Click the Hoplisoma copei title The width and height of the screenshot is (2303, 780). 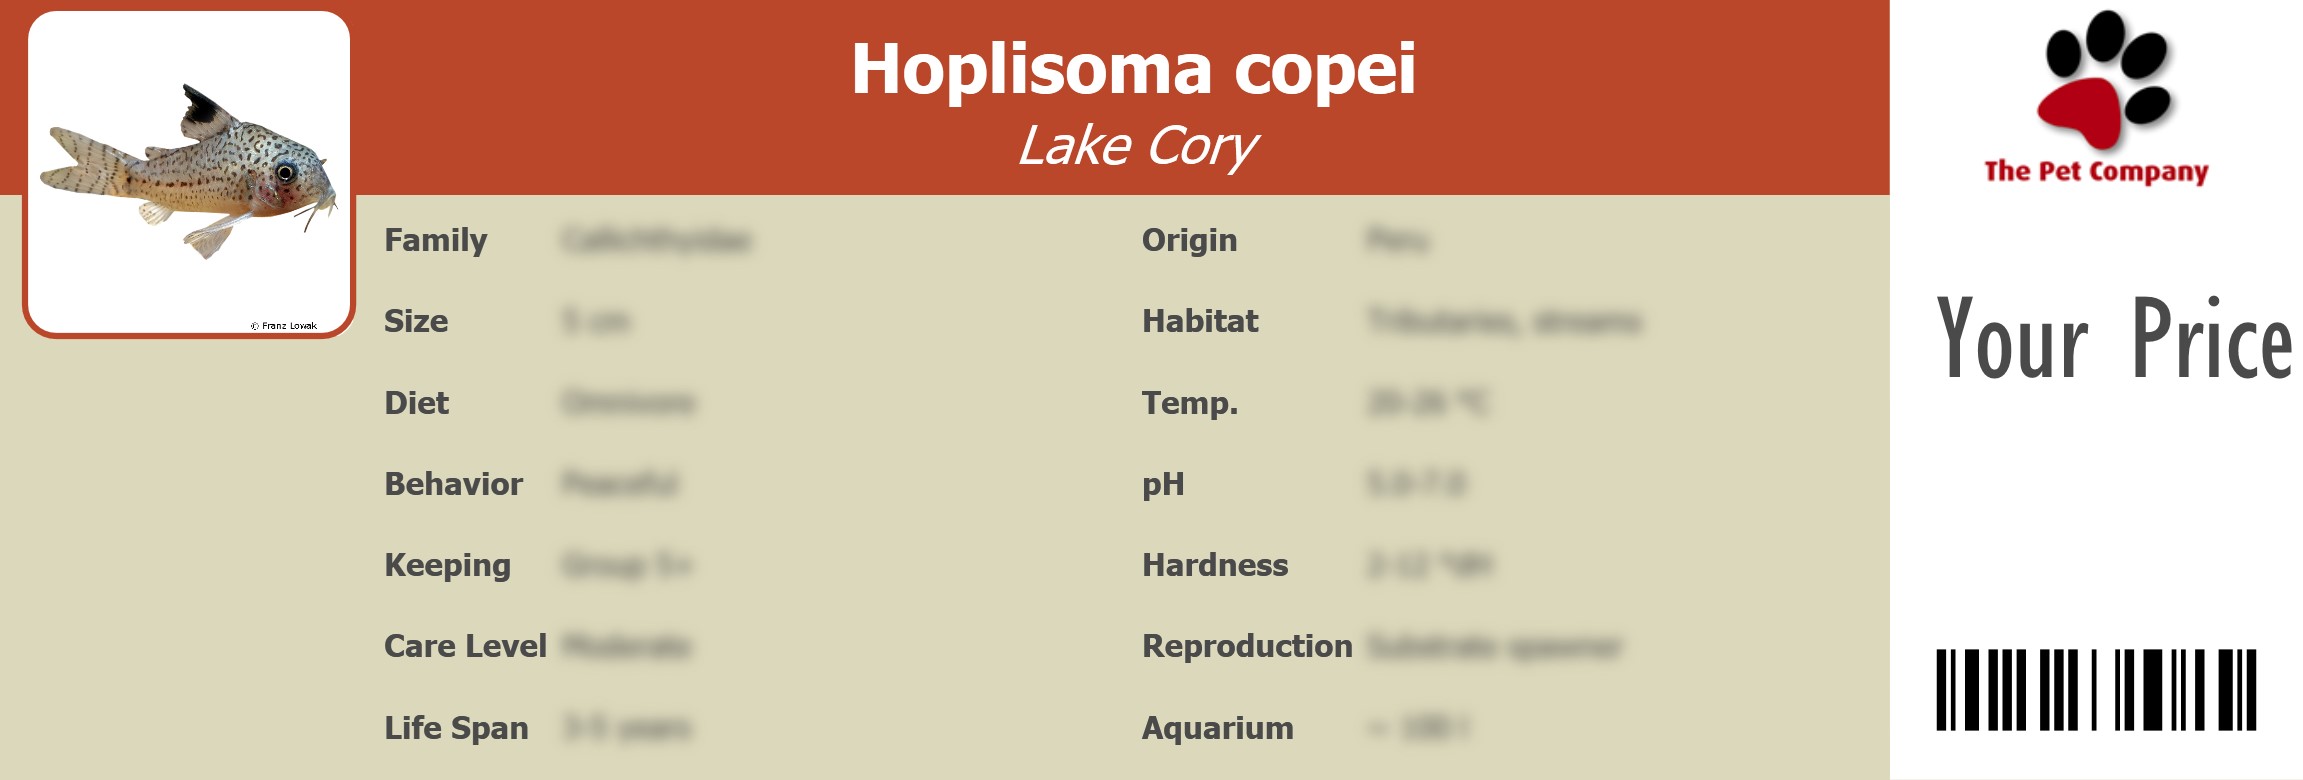coord(1133,70)
